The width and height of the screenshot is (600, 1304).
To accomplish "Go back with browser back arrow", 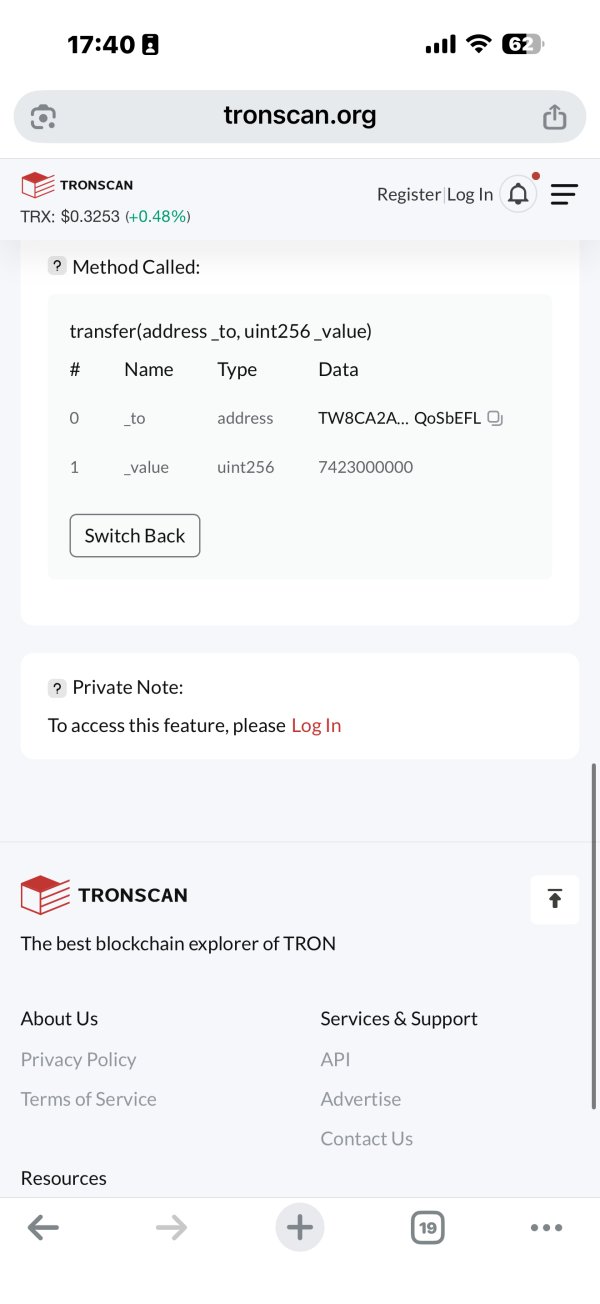I will (x=43, y=1228).
